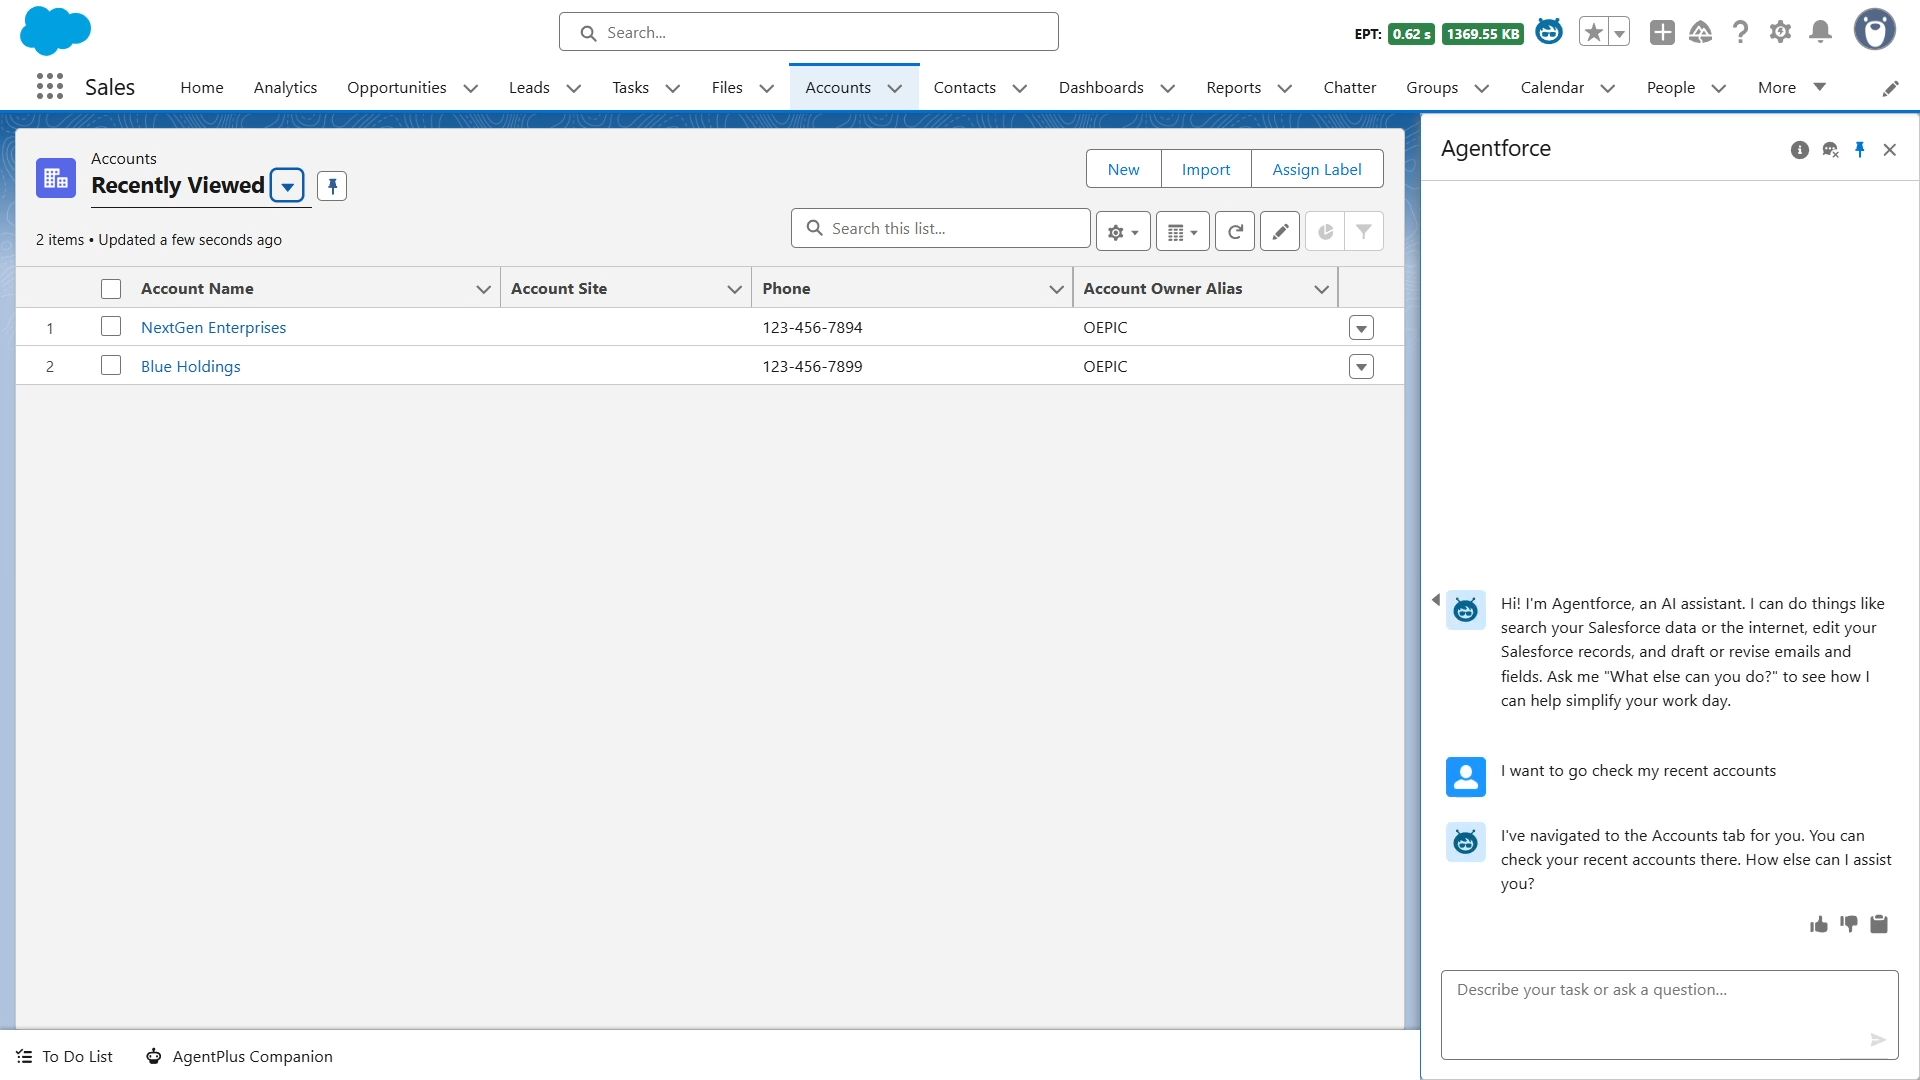Click the Setup gear icon
The width and height of the screenshot is (1920, 1080).
[x=1780, y=32]
